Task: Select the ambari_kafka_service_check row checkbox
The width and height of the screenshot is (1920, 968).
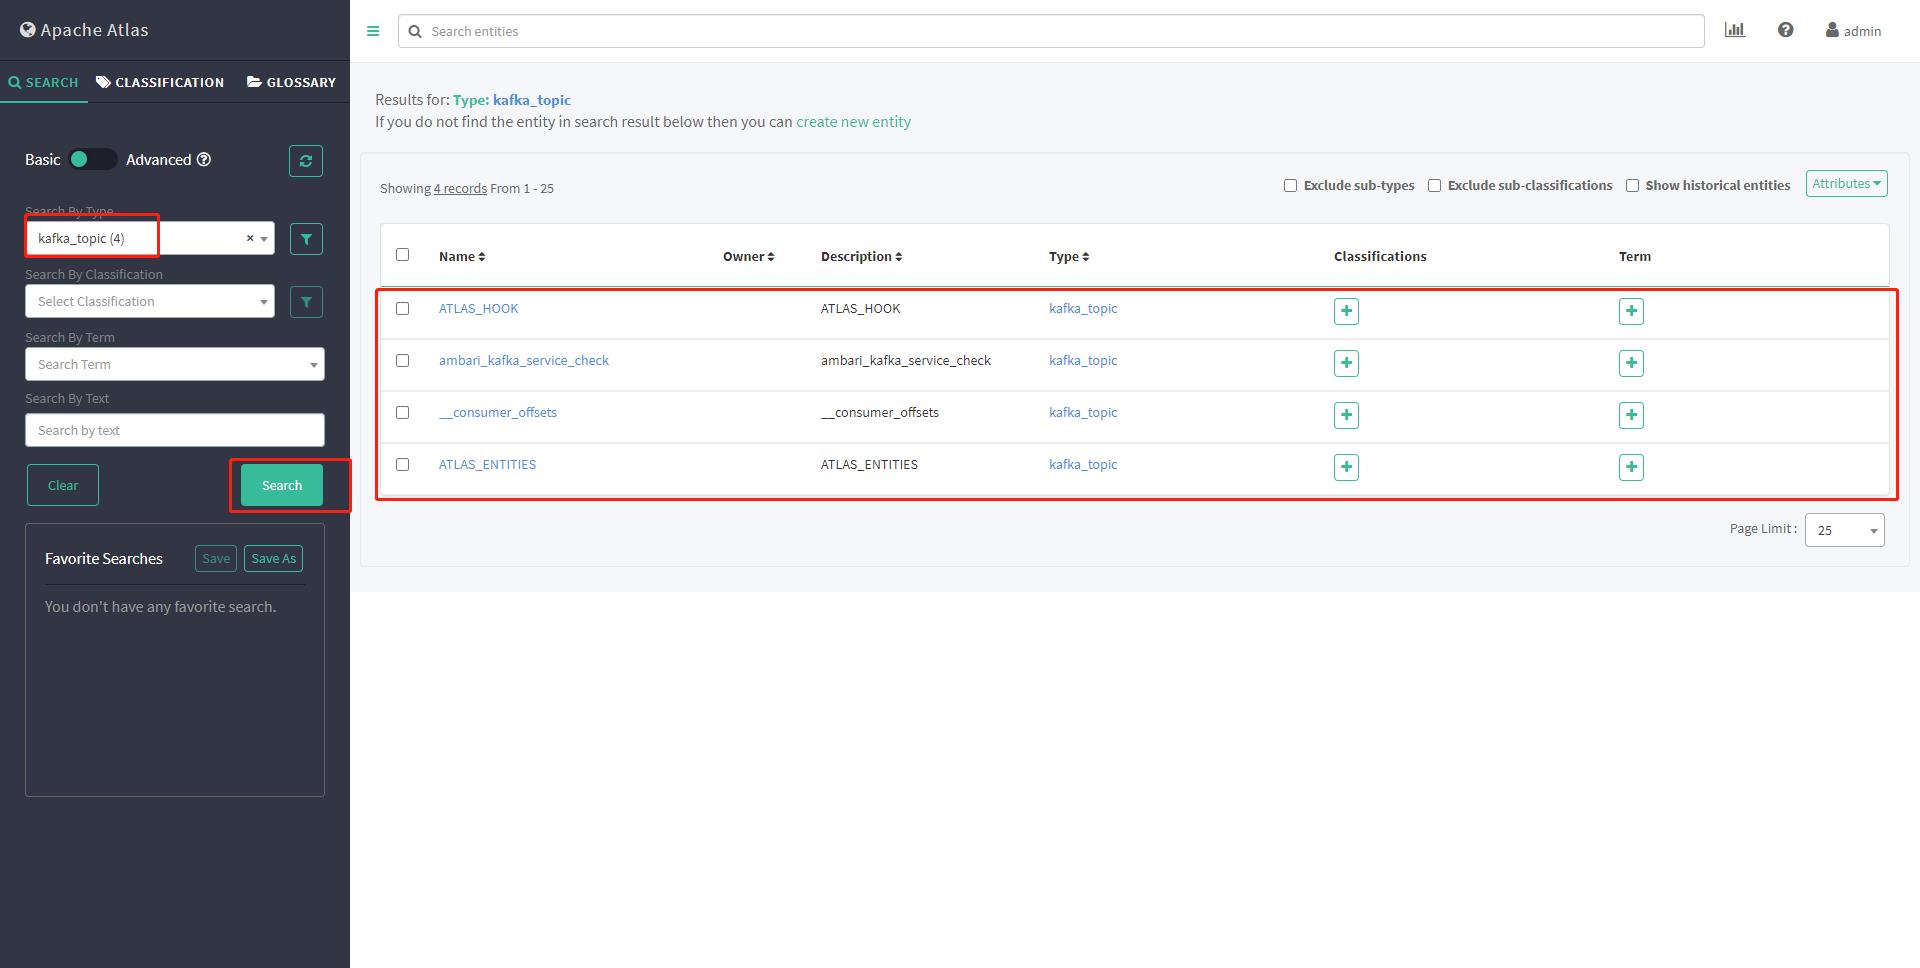Action: tap(402, 361)
